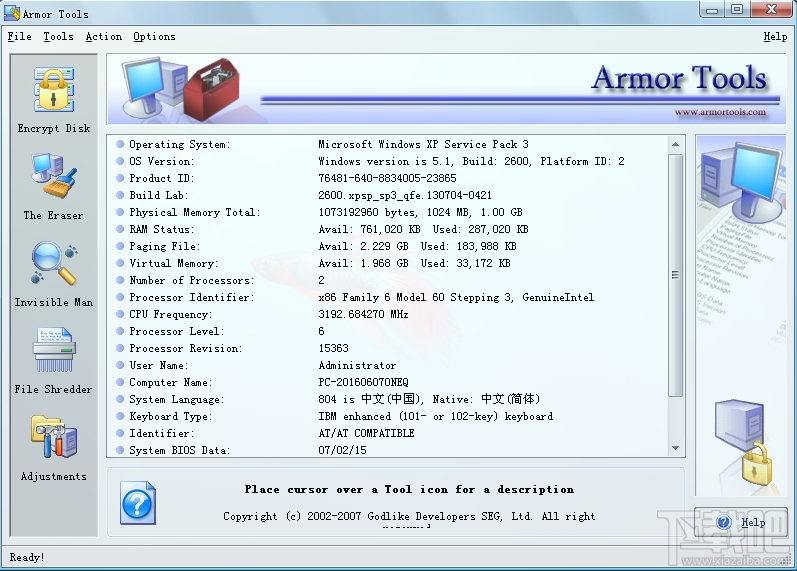Click the computer monitor image on right panel

click(x=741, y=181)
